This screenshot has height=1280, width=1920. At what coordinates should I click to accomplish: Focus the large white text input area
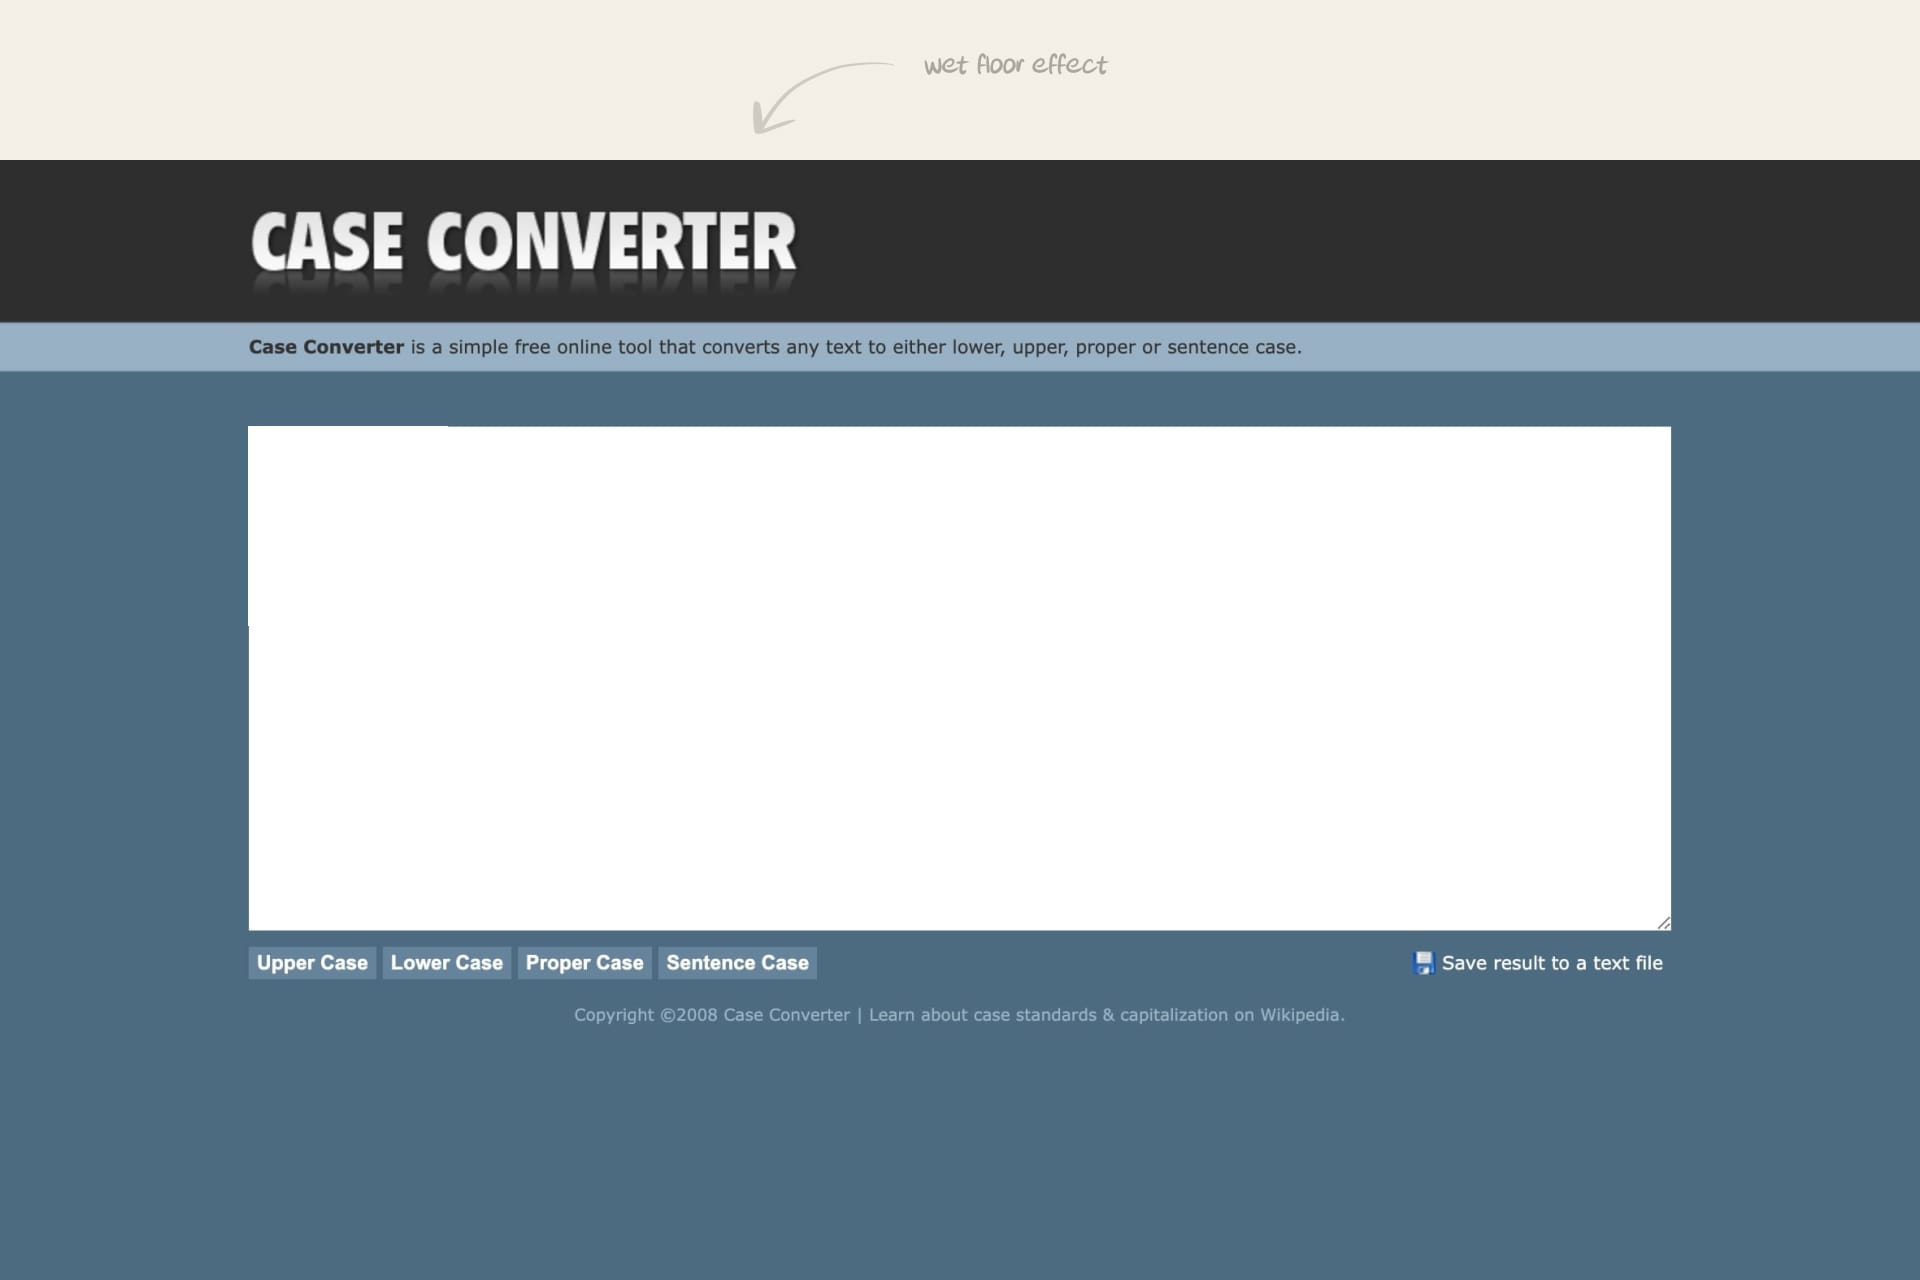click(959, 678)
